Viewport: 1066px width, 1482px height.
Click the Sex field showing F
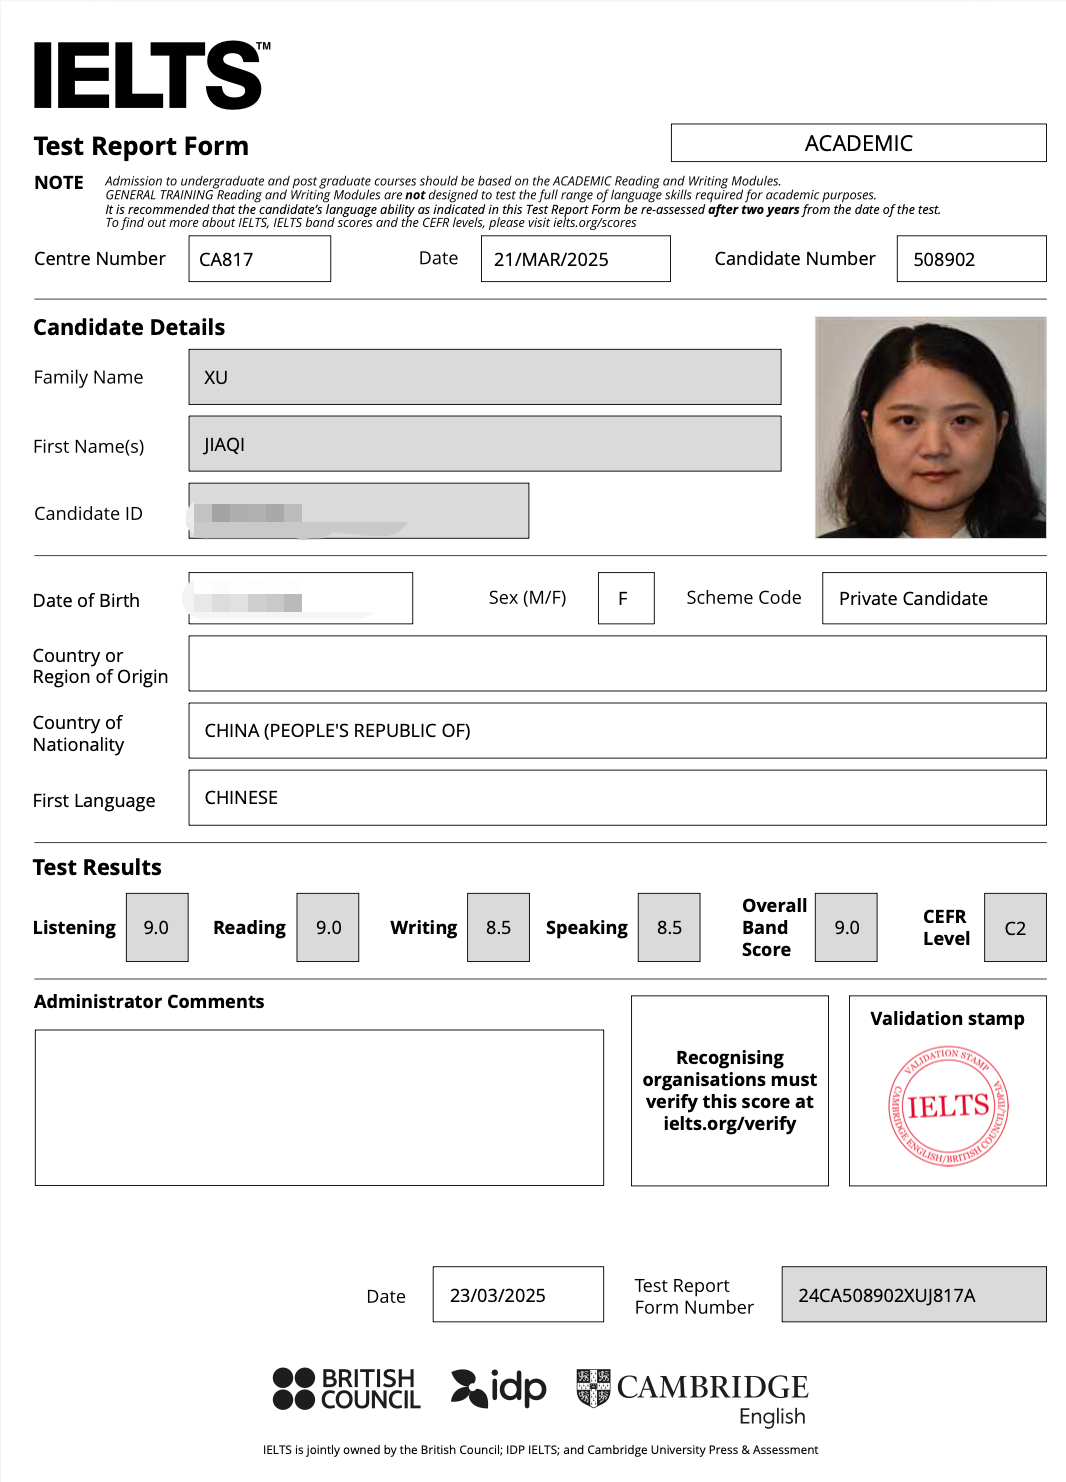pyautogui.click(x=626, y=598)
